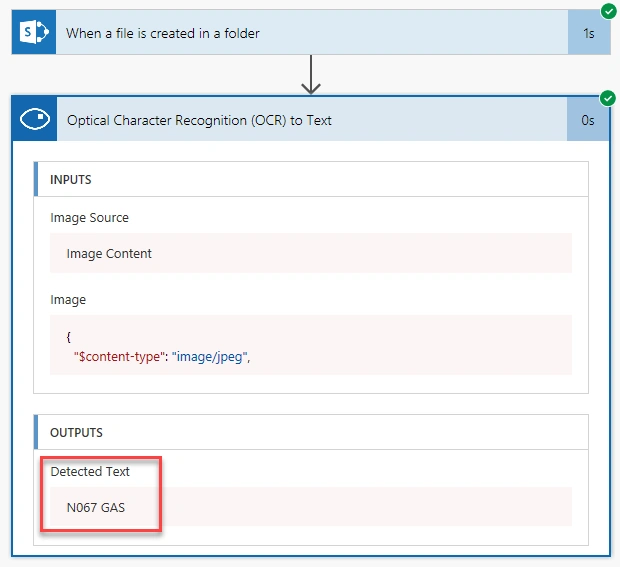
Task: Click the "image/jpeg" JSON value
Action: coord(209,357)
